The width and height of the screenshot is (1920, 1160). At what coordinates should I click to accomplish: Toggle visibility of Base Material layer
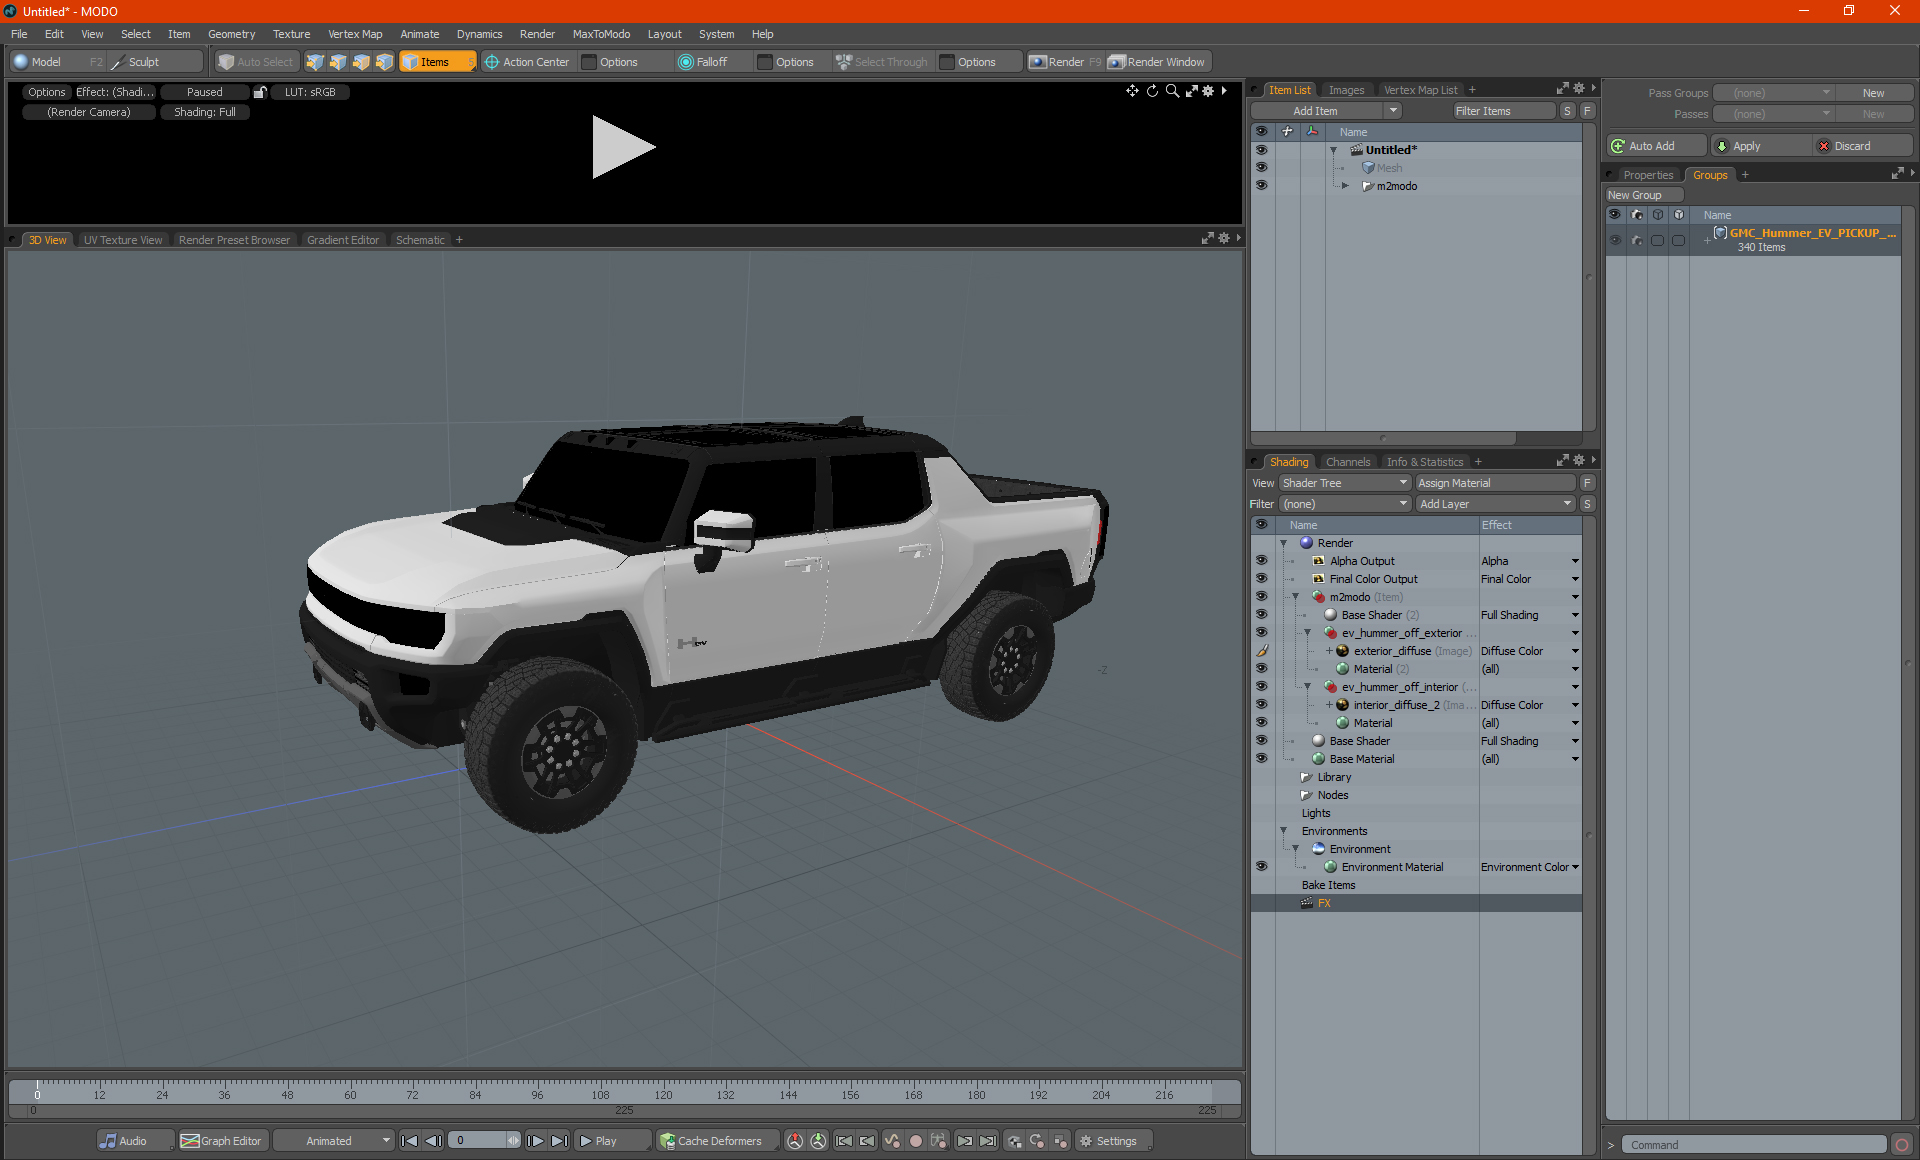1261,759
